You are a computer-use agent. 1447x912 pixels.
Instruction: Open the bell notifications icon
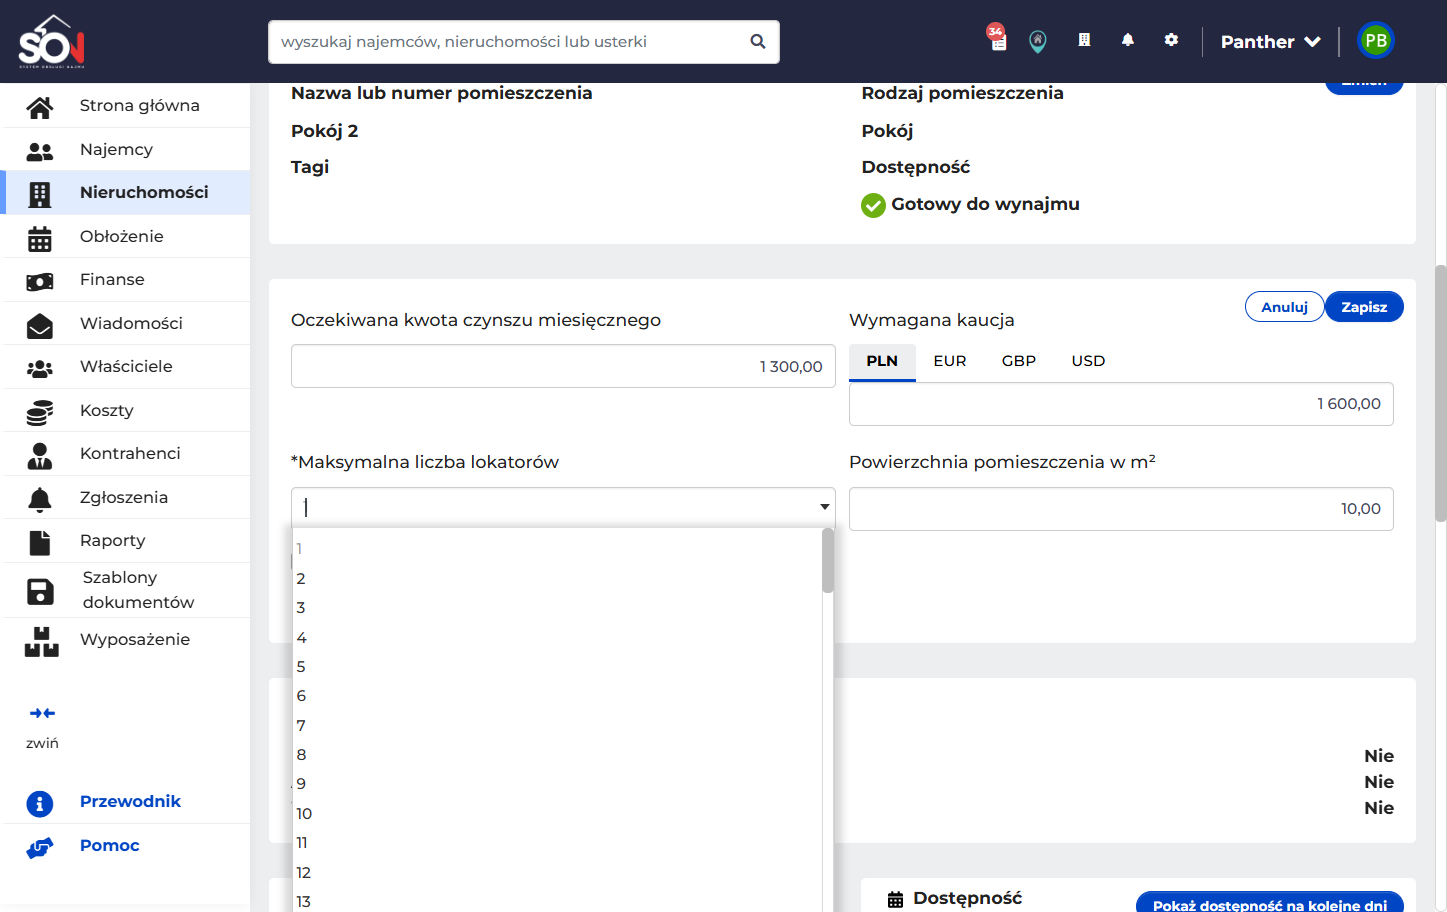click(1128, 40)
